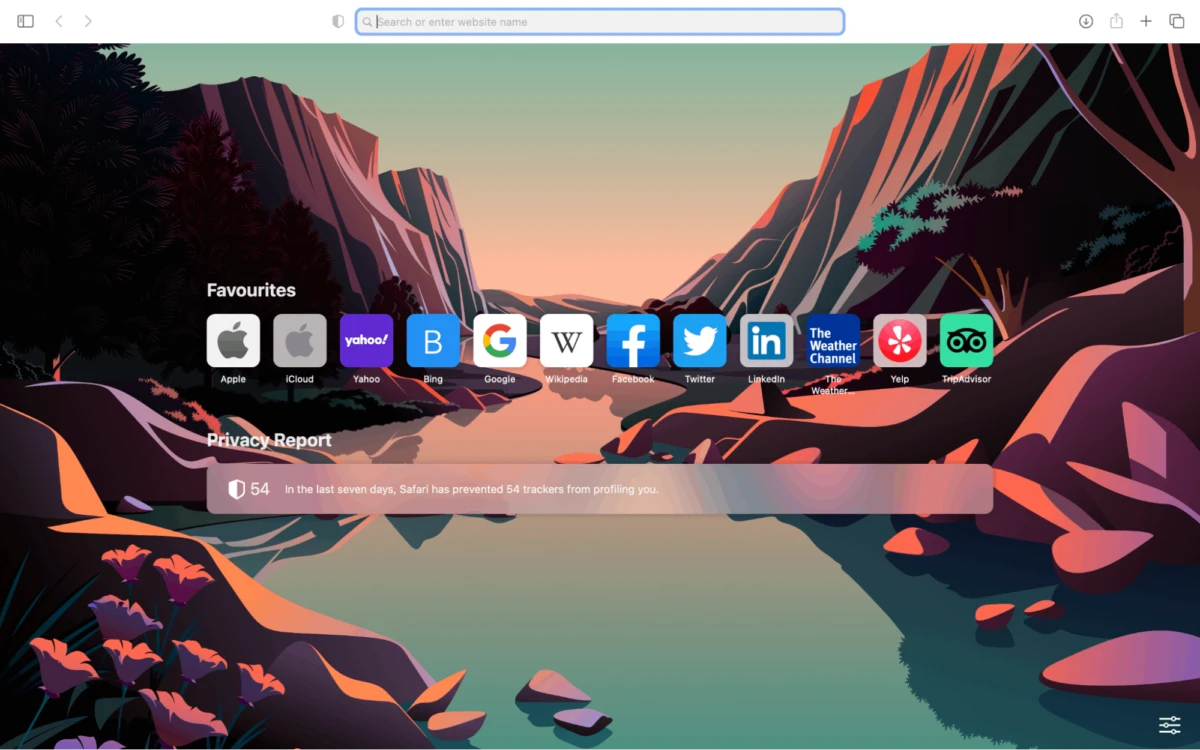The image size is (1200, 750).
Task: Add a new tab
Action: tap(1146, 21)
